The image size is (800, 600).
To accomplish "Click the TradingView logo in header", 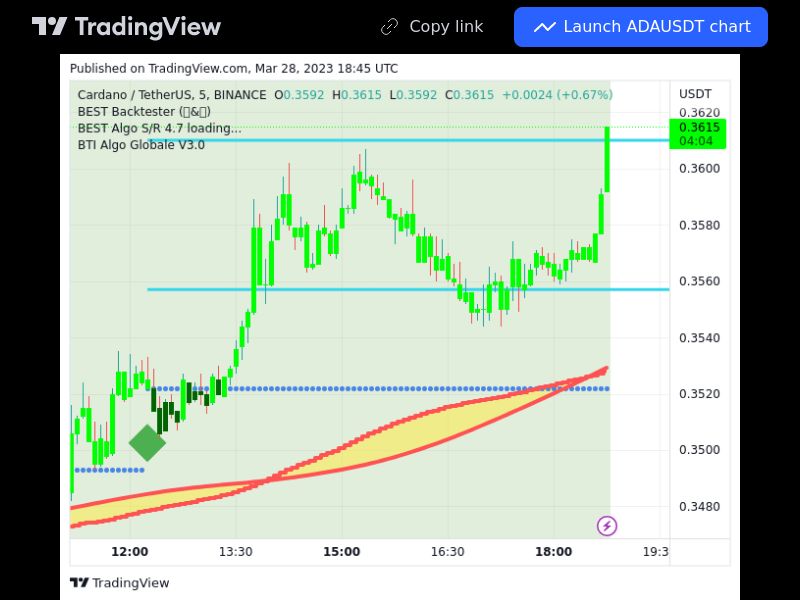I will pyautogui.click(x=127, y=27).
